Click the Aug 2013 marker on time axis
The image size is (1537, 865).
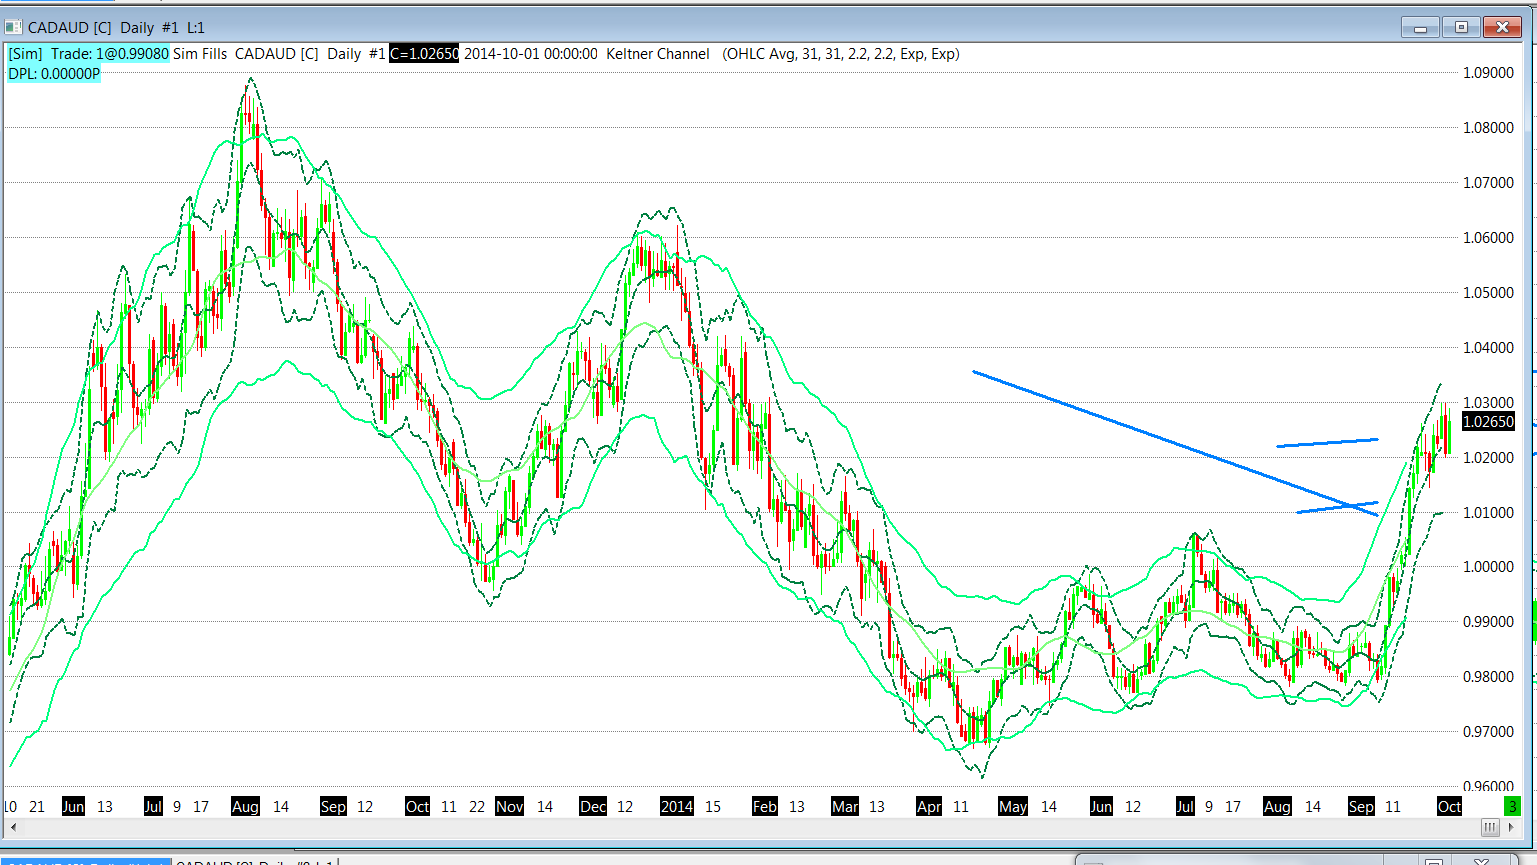click(x=245, y=806)
